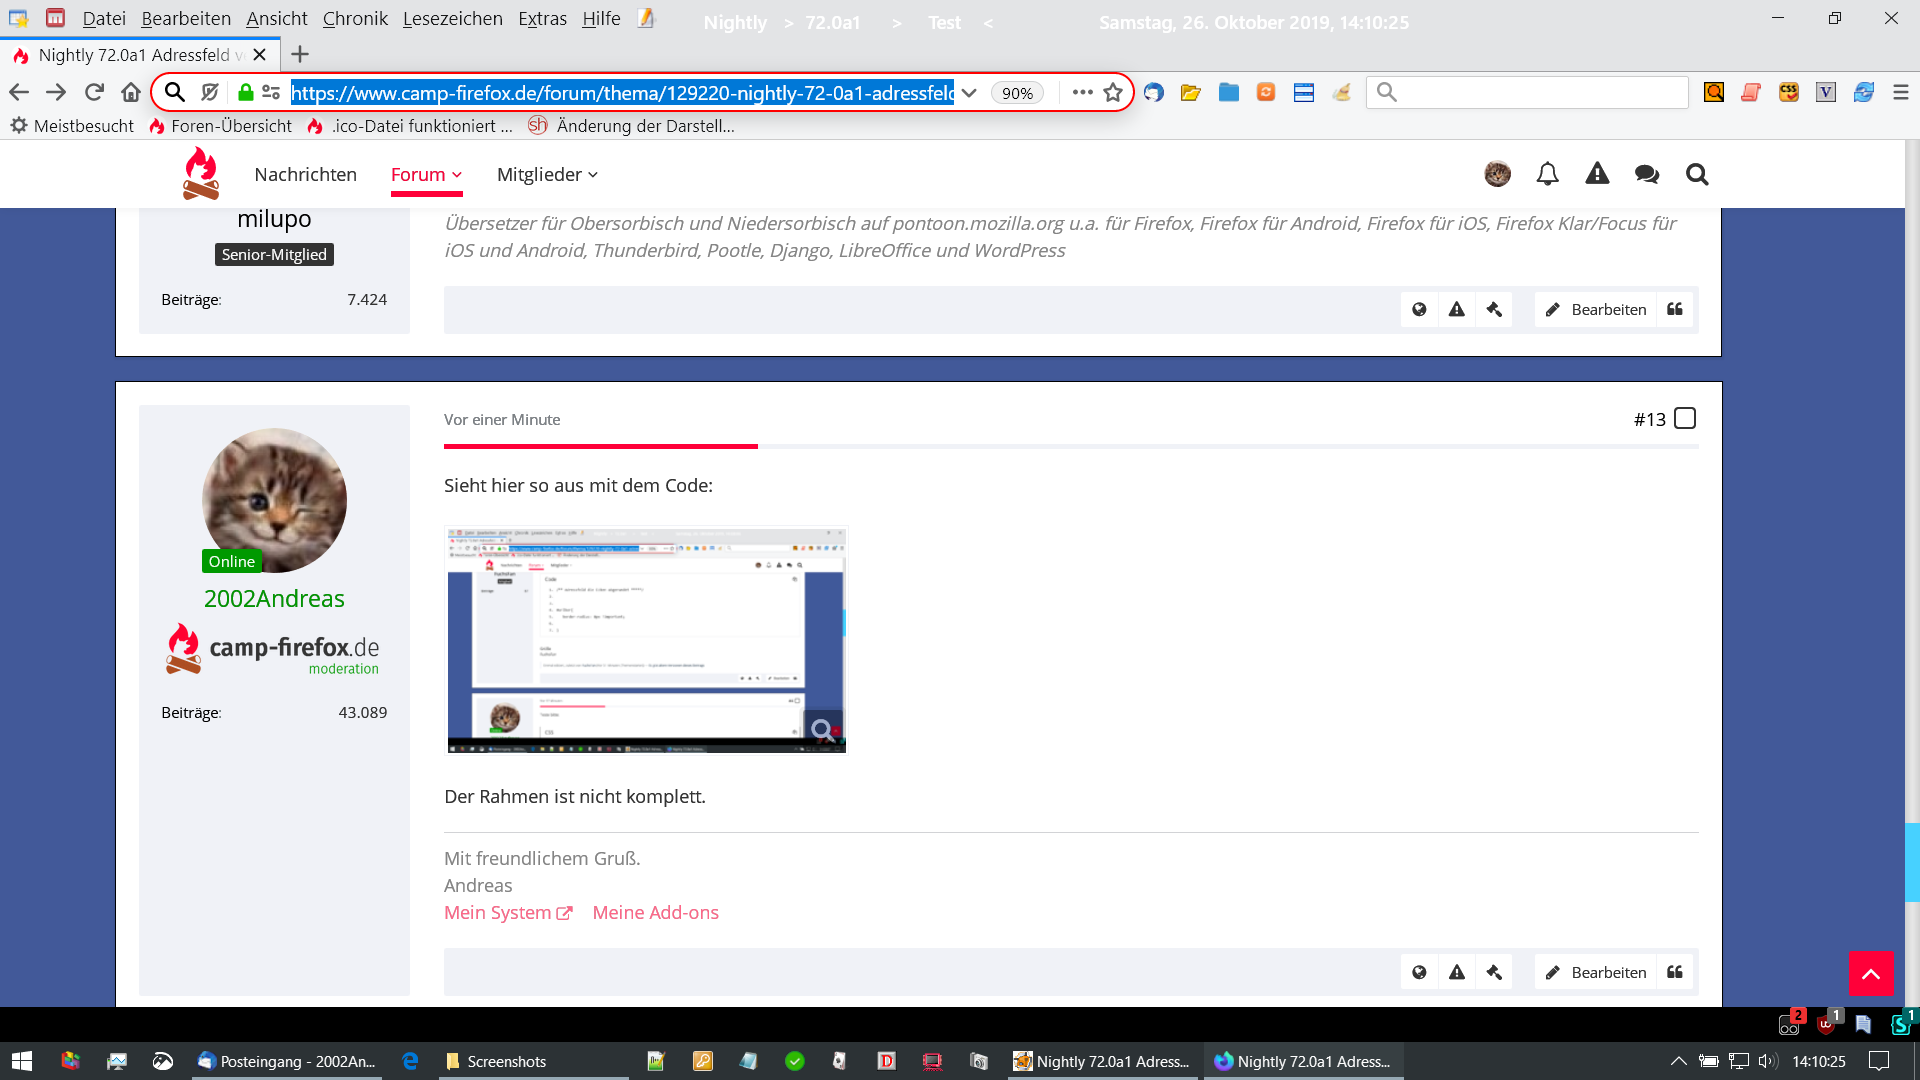Click the moderation warning triangle in header

1597,174
